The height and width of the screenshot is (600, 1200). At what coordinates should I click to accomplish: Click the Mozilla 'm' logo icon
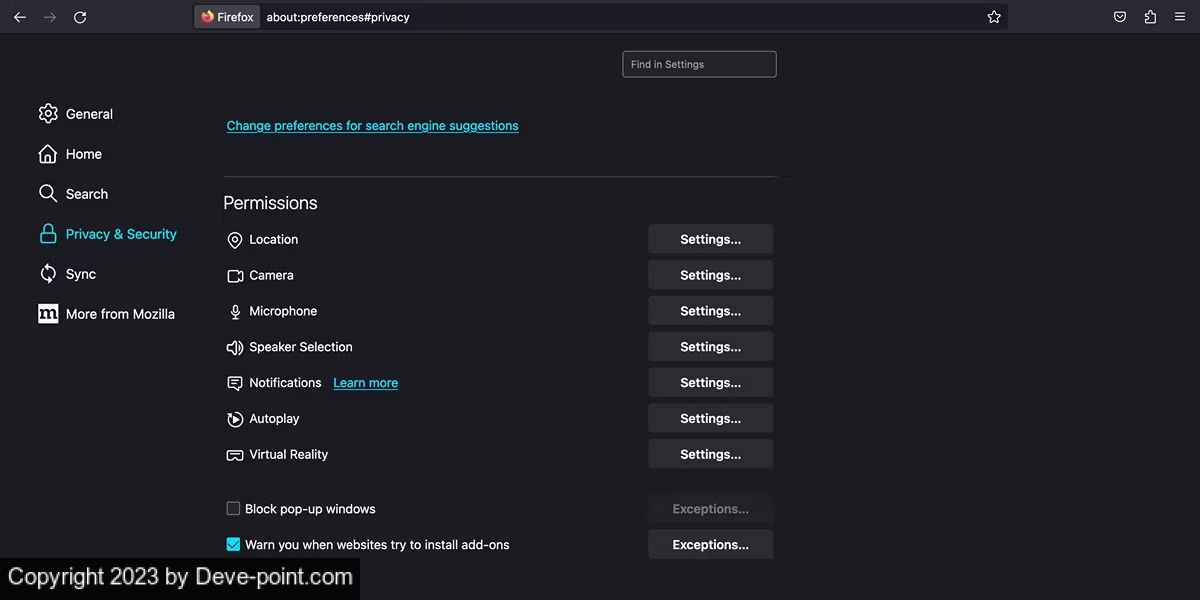tap(48, 314)
